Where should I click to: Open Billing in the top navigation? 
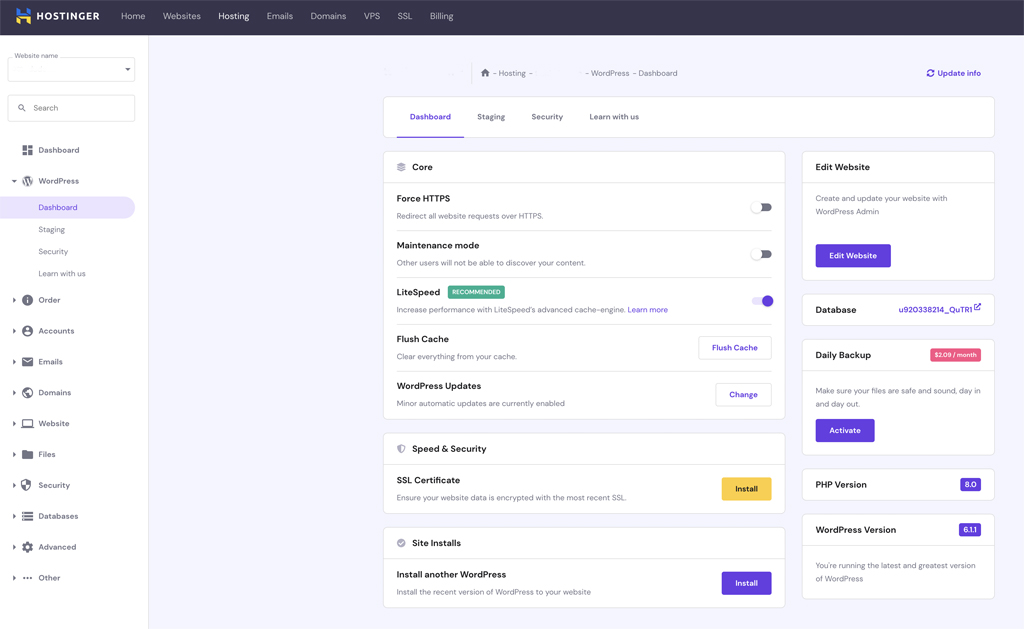click(441, 16)
